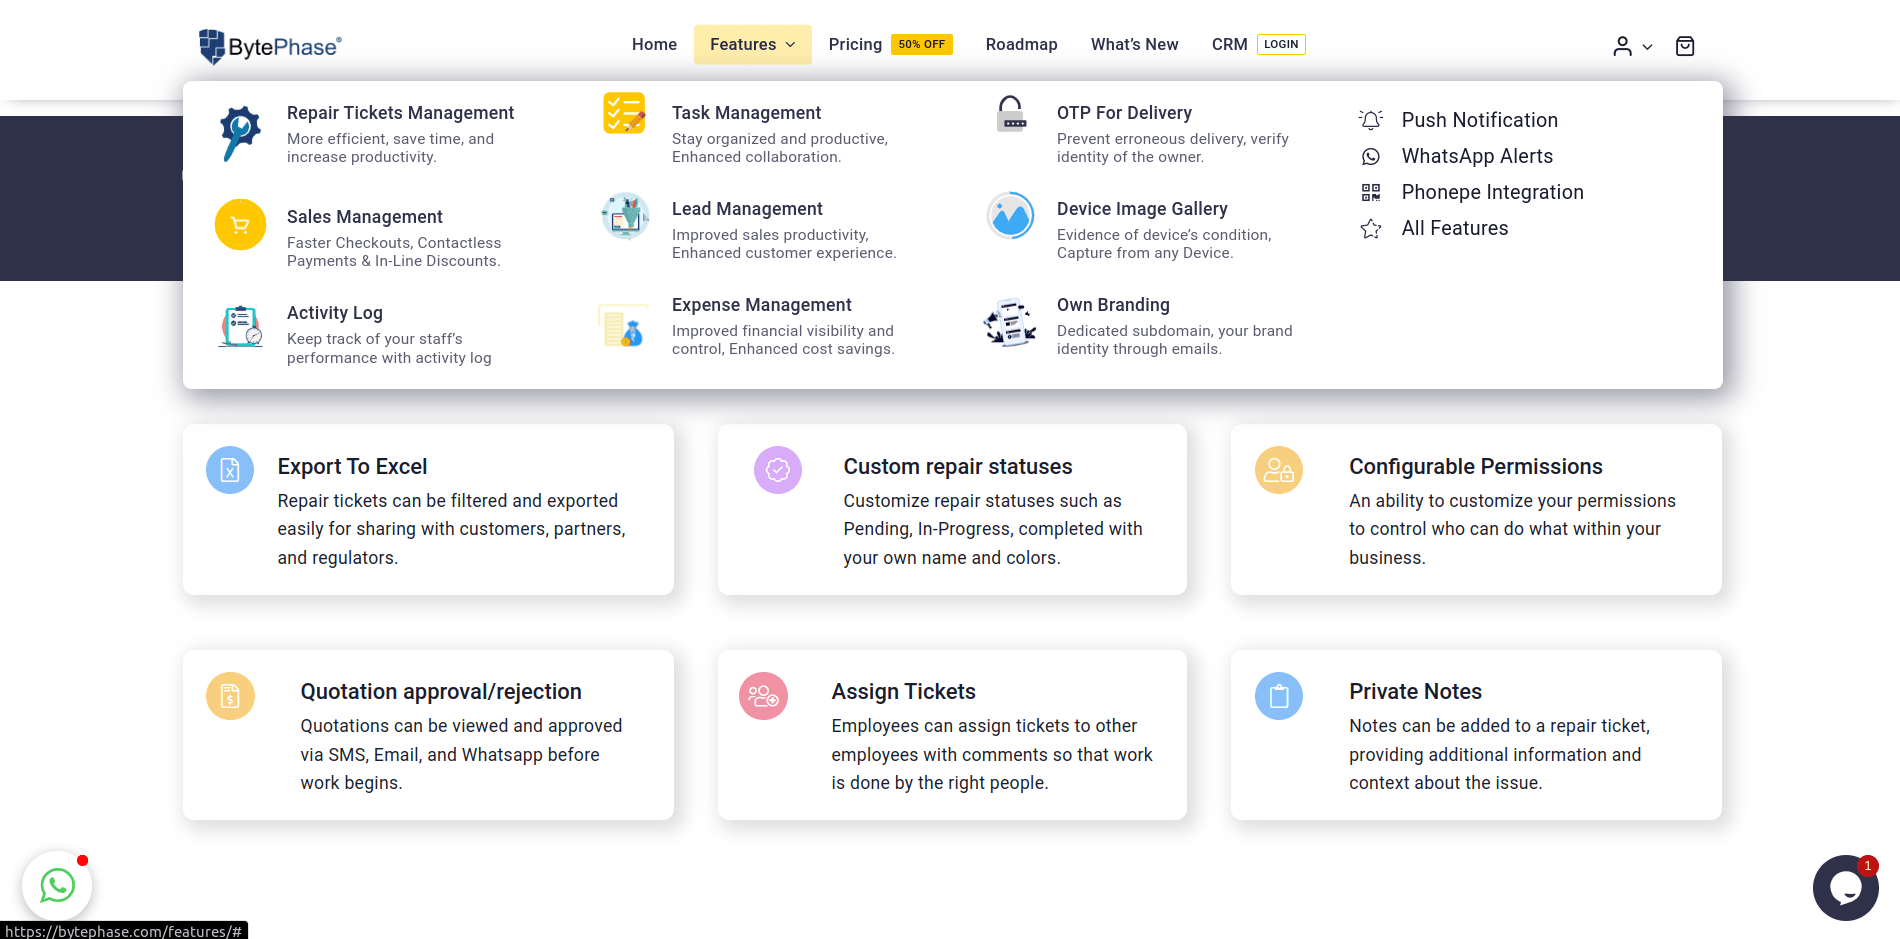Open Sales Management feature link
Viewport: 1900px width, 939px height.
(x=364, y=217)
